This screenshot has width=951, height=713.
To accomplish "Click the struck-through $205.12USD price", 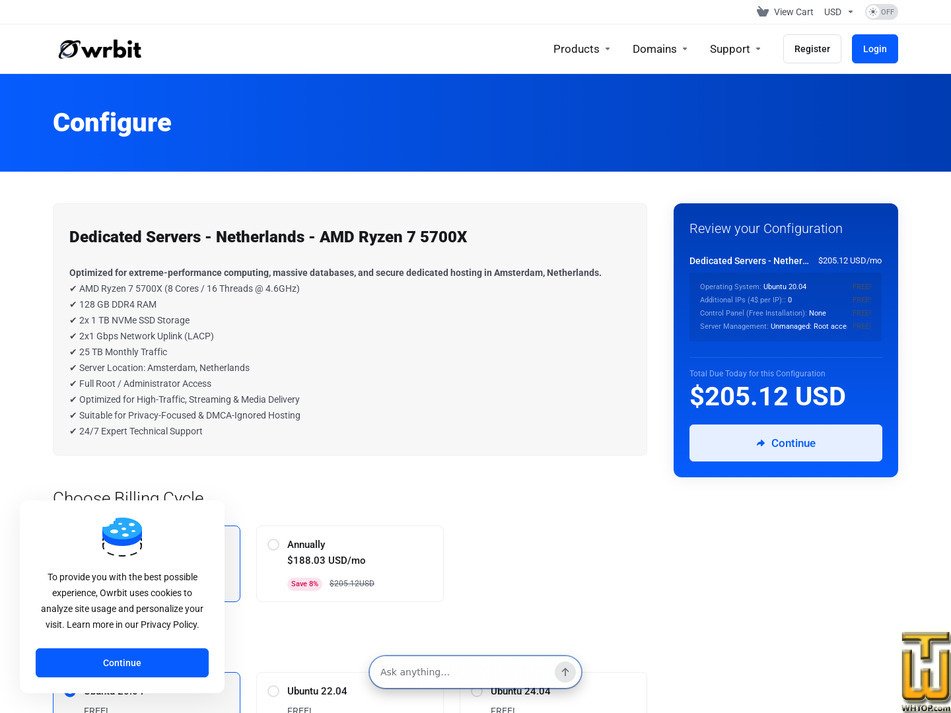I will coord(352,584).
